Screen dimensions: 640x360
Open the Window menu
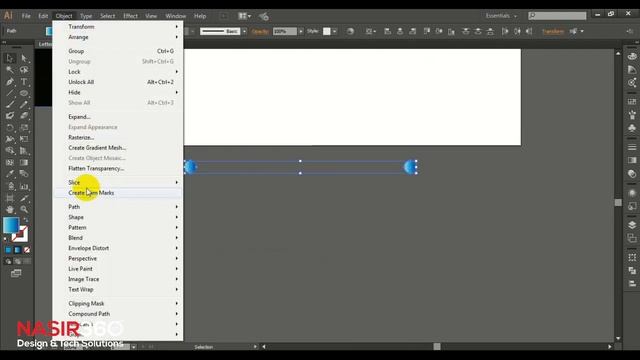click(176, 16)
